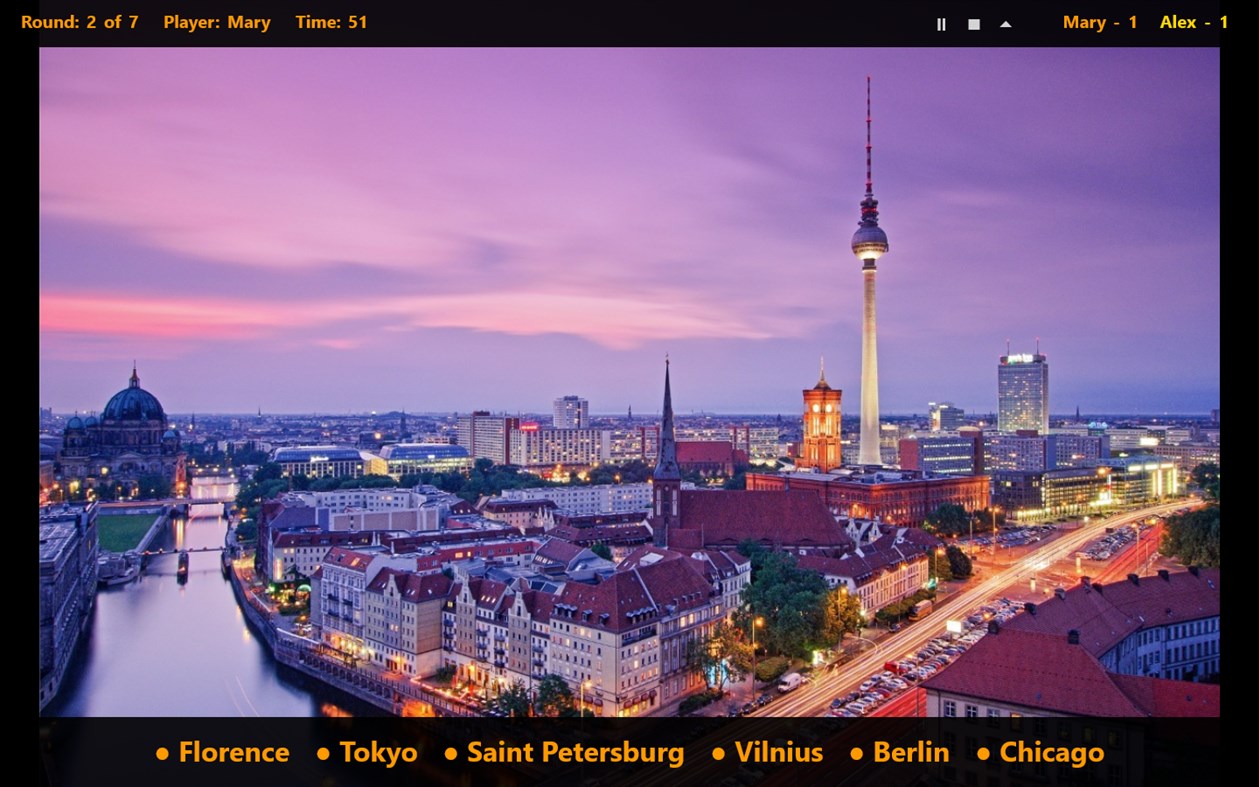The height and width of the screenshot is (787, 1259).
Task: Click the bullet icon beside Florence
Action: tap(163, 753)
